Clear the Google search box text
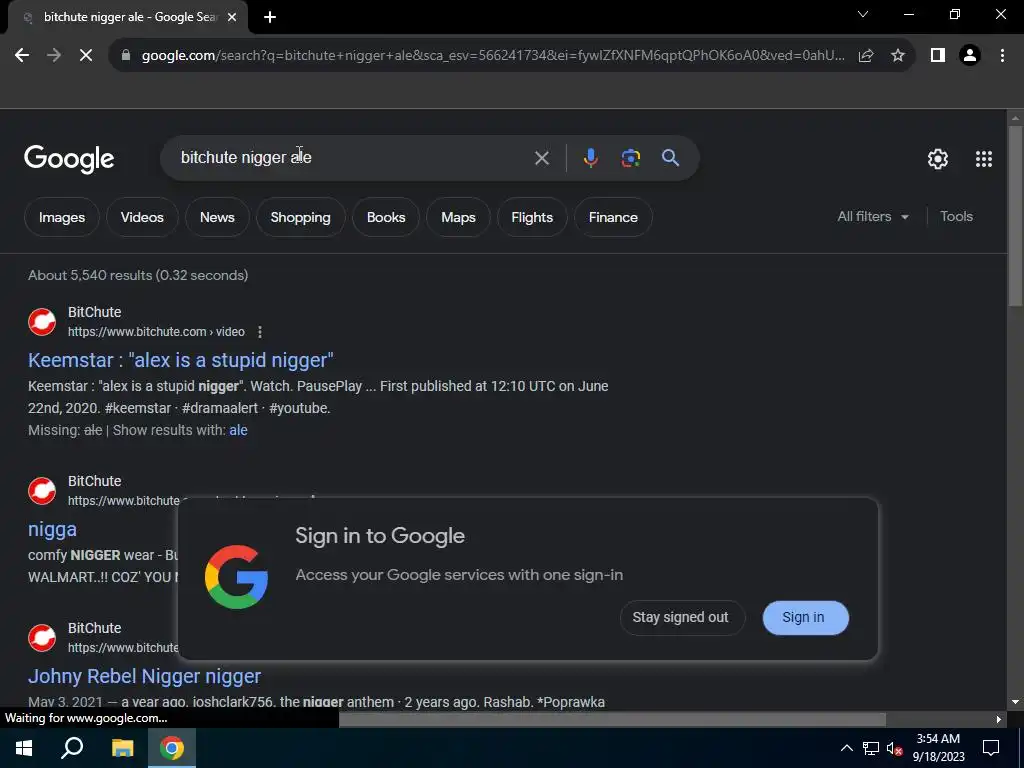 click(541, 158)
